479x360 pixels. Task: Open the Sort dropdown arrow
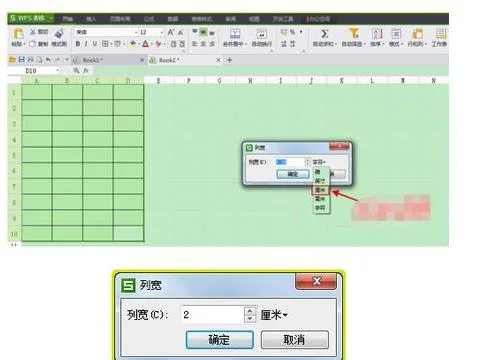pos(384,44)
